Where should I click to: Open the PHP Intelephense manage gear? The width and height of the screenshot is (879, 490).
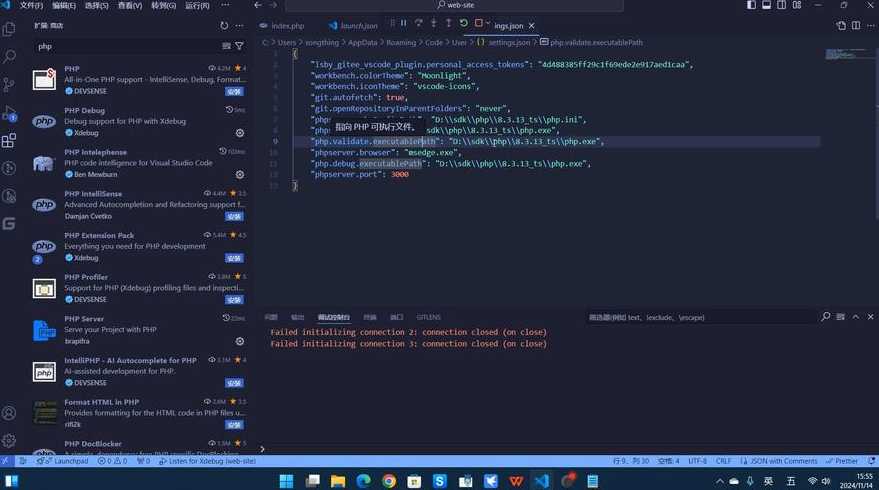pos(239,174)
